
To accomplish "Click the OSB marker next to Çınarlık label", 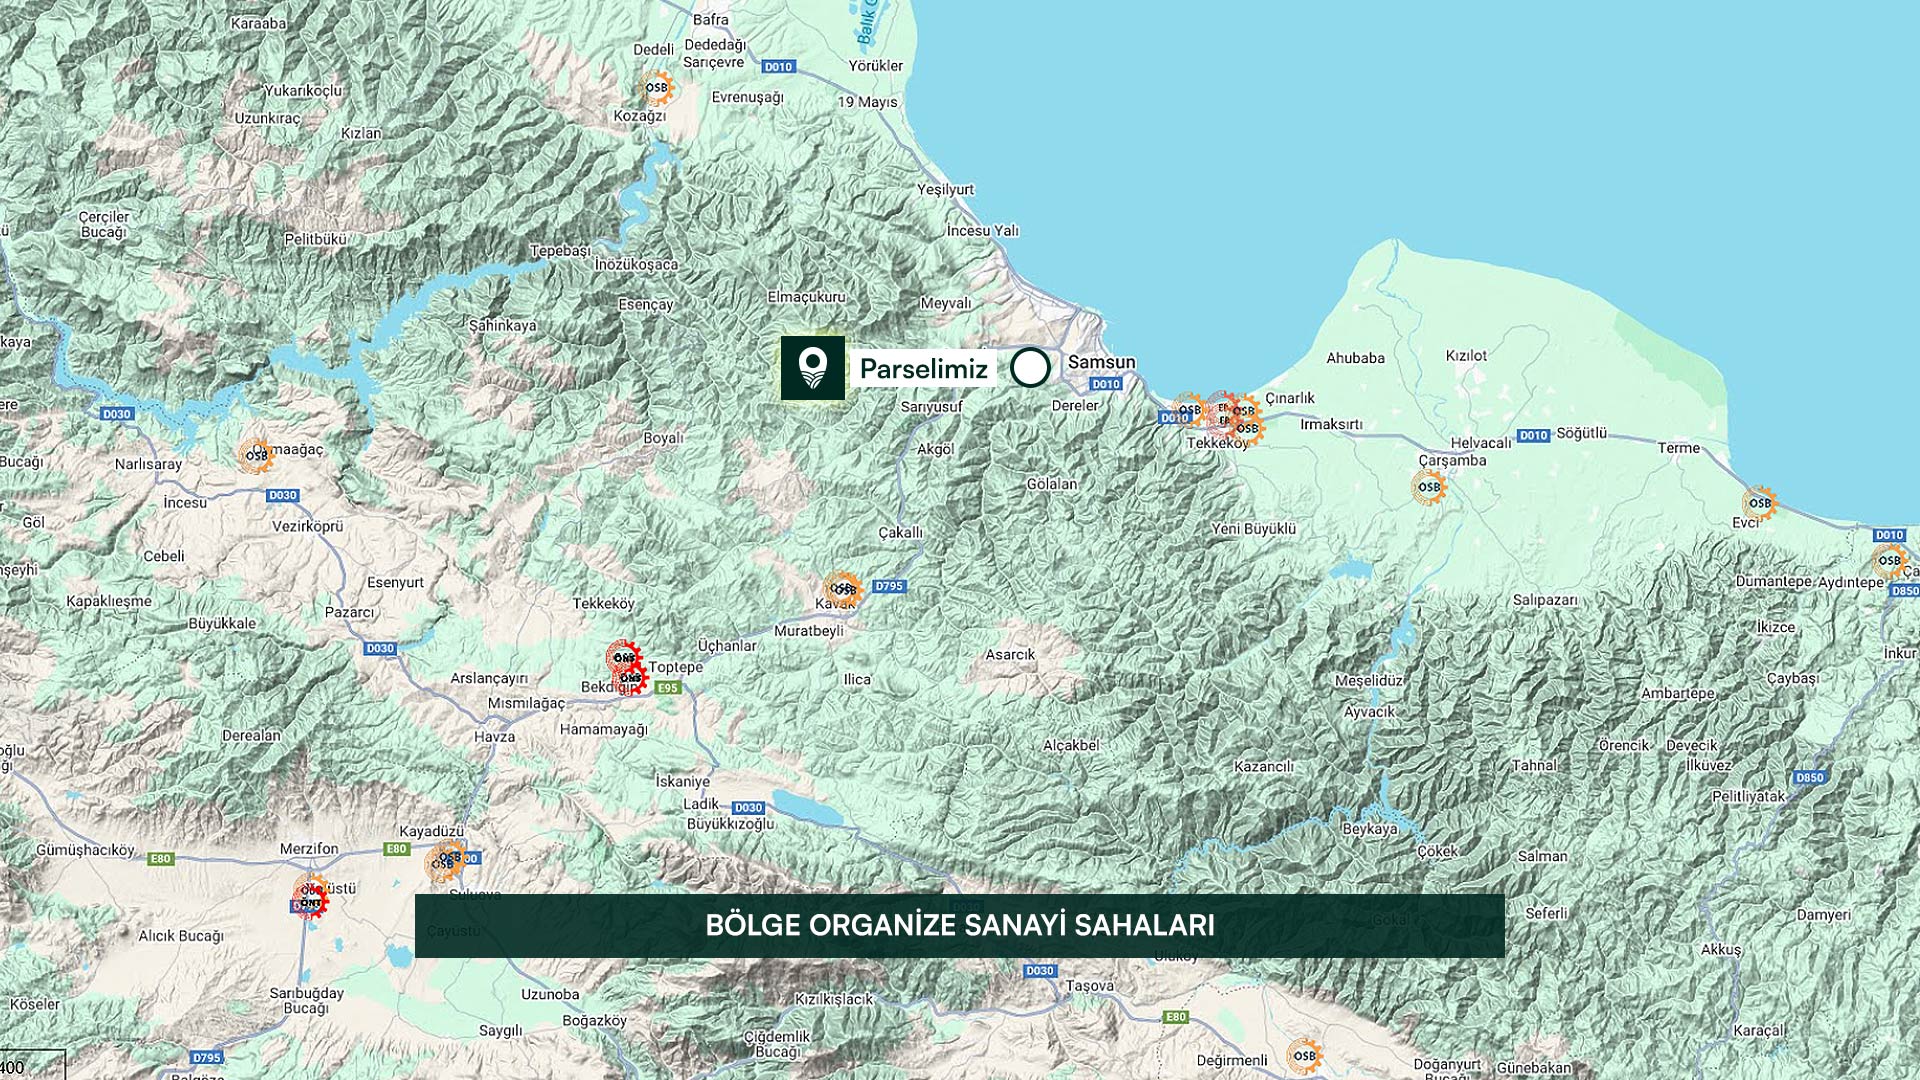I will pyautogui.click(x=1243, y=410).
